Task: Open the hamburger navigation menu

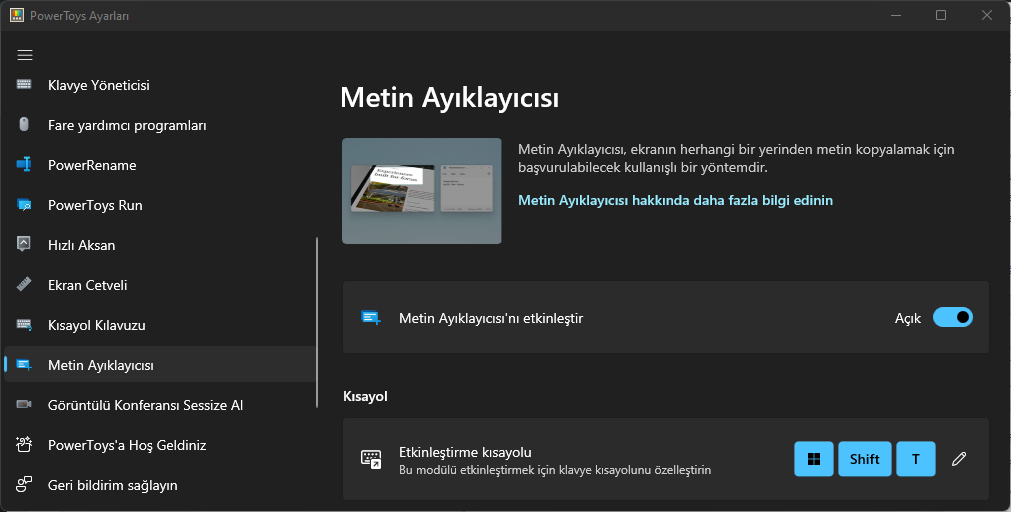Action: (25, 55)
